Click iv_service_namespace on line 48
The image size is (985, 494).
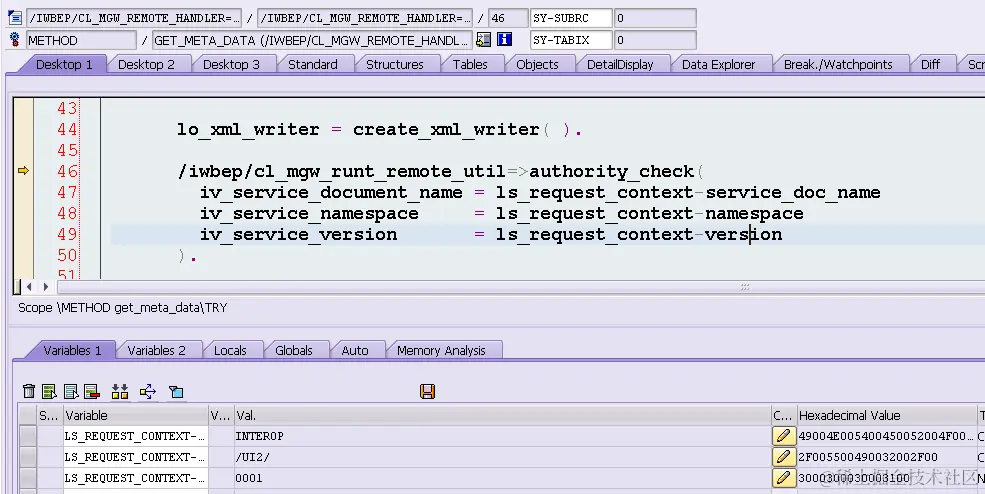309,213
